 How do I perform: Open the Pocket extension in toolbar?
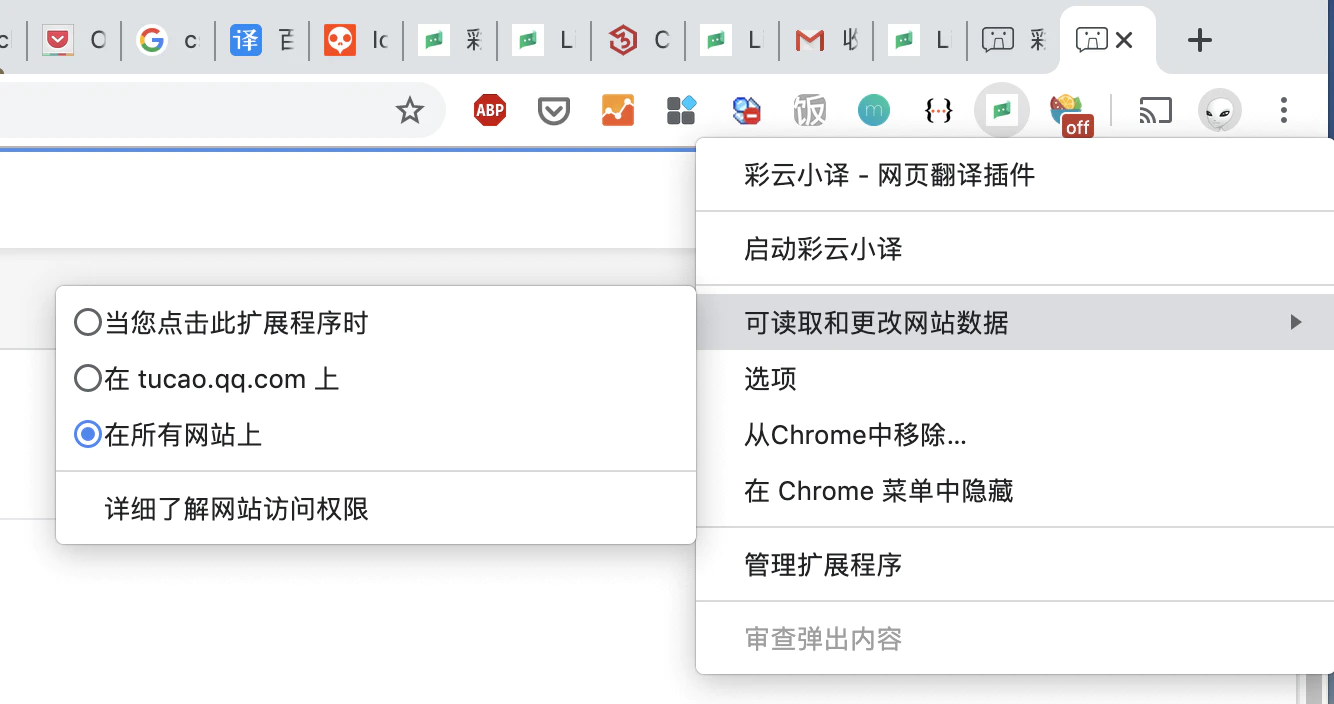[554, 110]
